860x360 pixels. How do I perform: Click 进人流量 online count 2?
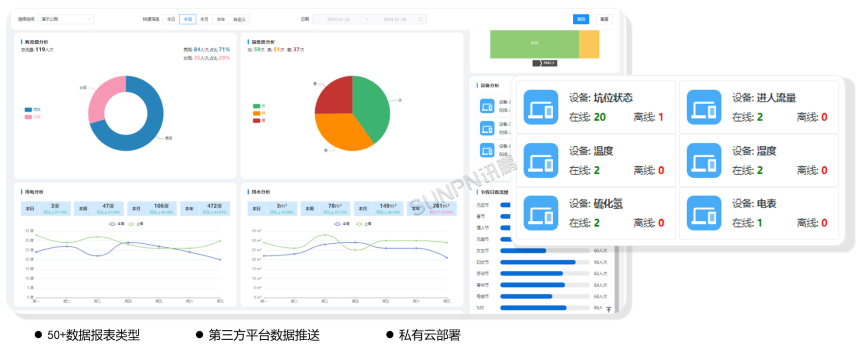(760, 117)
